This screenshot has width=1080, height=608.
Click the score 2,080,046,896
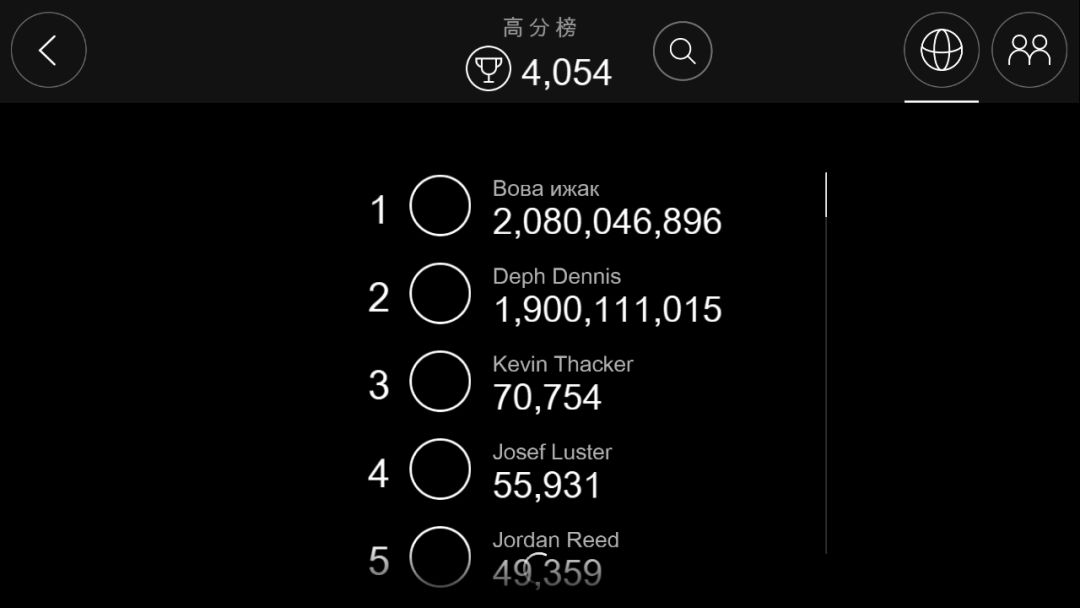tap(607, 222)
